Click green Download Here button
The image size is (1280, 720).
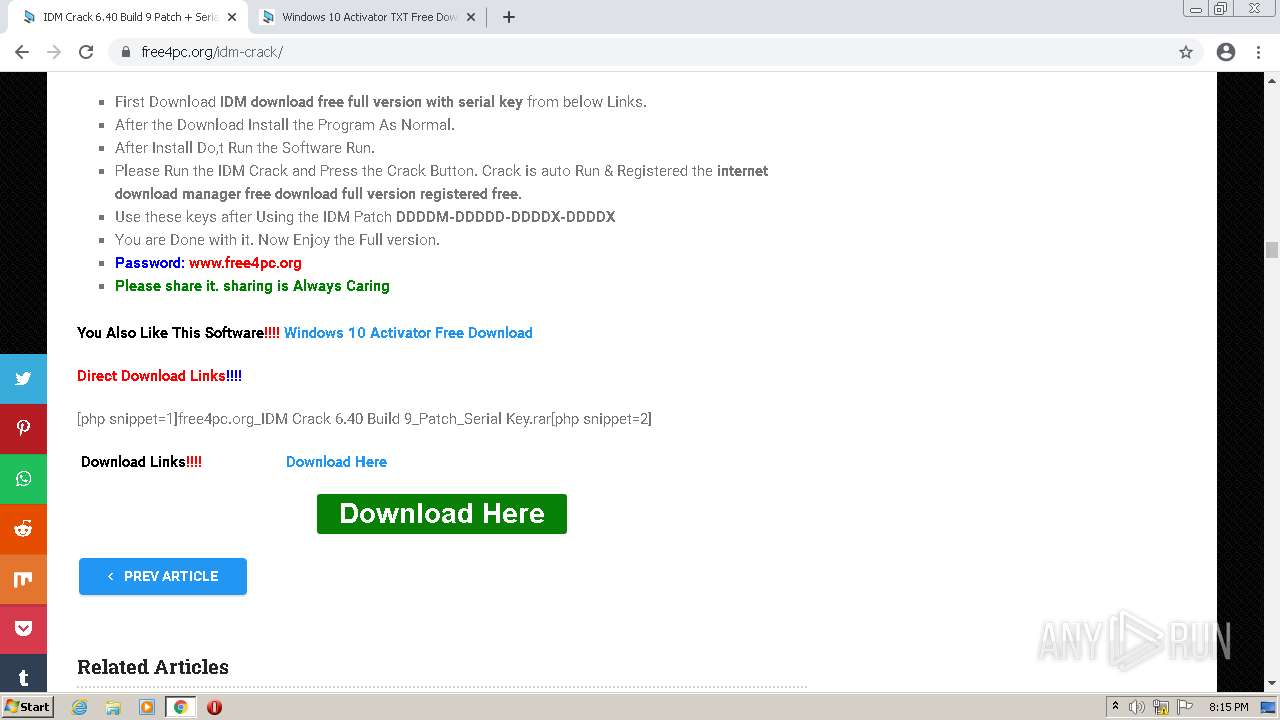coord(442,514)
